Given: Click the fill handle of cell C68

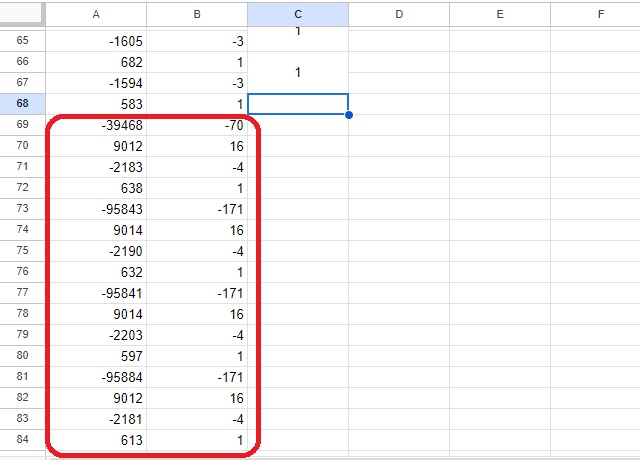Looking at the screenshot, I should pos(348,115).
